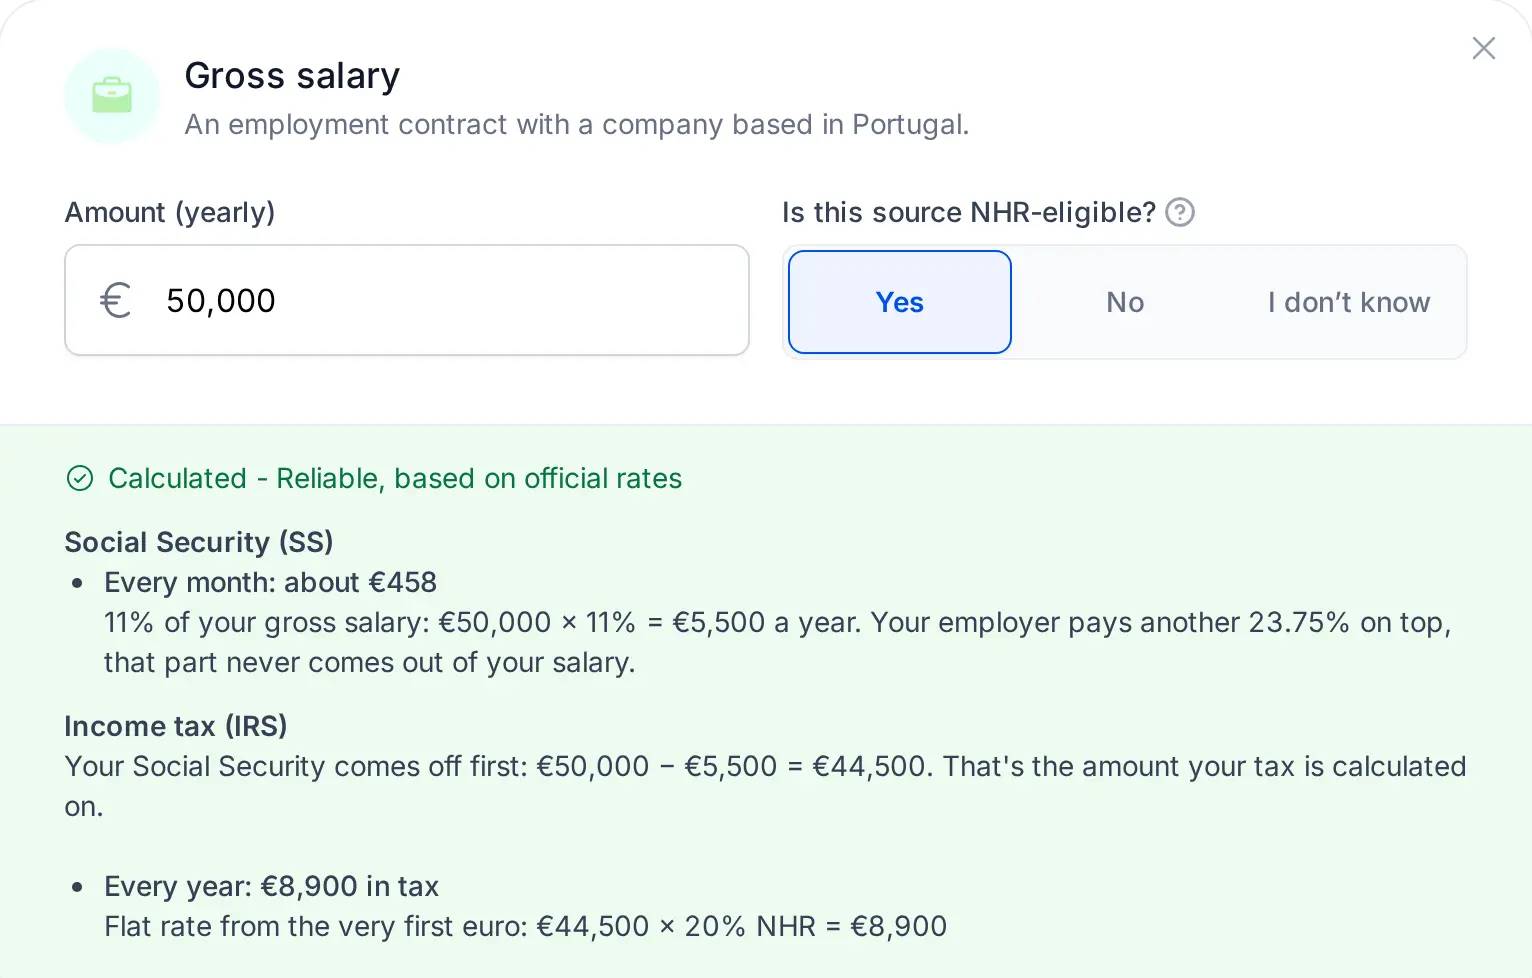Screen dimensions: 1532x978
Task: Click the Is this source NHR-eligible label
Action: tap(969, 212)
